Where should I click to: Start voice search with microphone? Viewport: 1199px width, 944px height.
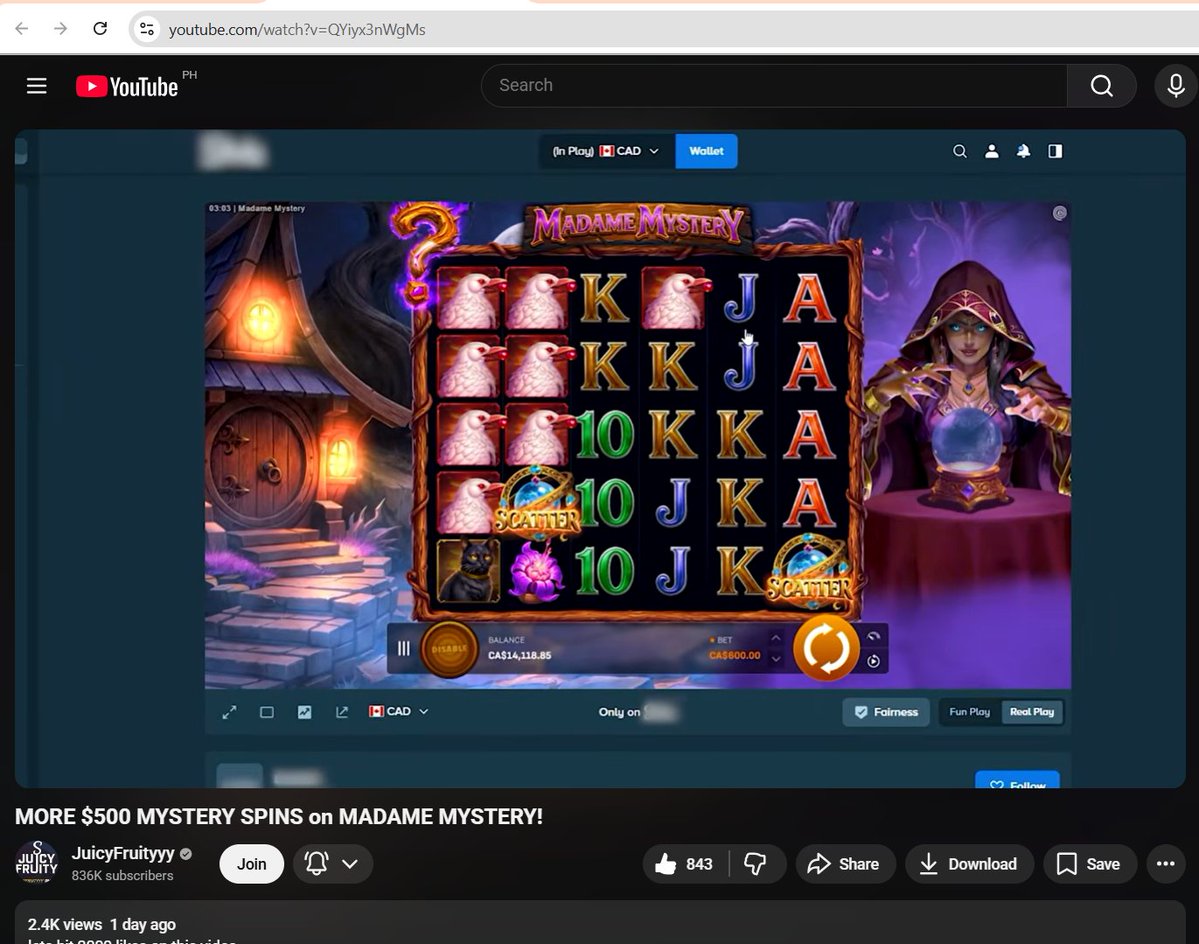1176,86
